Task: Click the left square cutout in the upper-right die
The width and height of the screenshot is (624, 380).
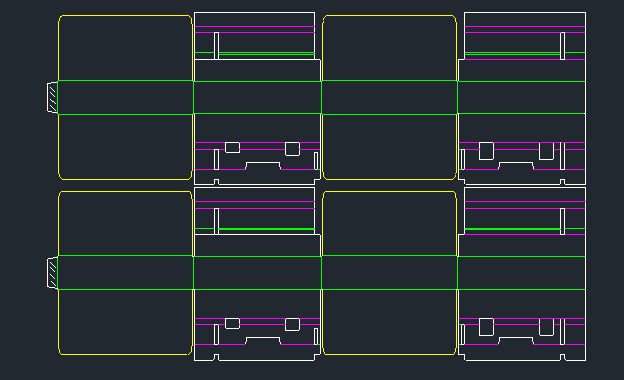Action: (486, 151)
